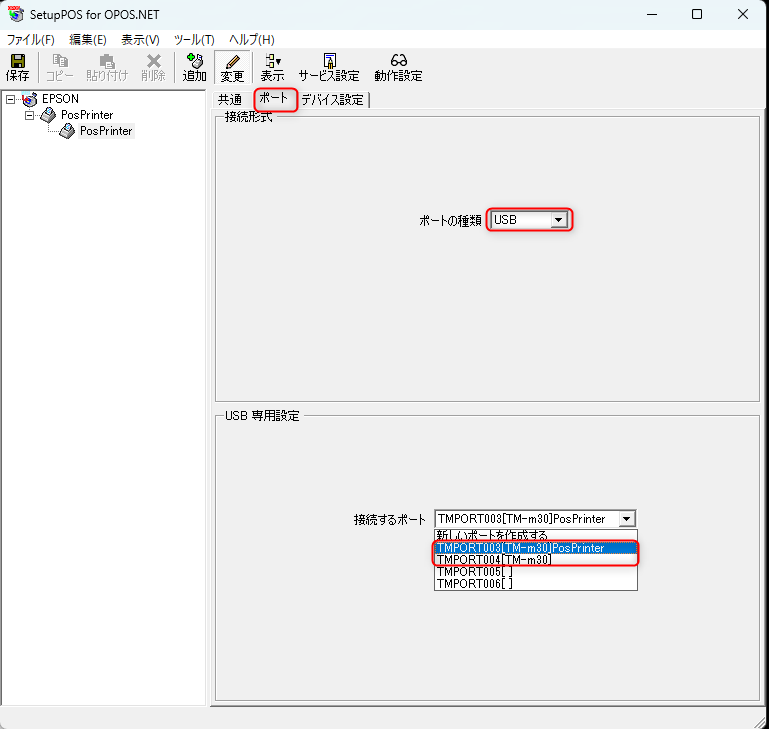This screenshot has height=729, width=769.
Task: Click the printer icon of child PosPrinter device
Action: point(67,131)
